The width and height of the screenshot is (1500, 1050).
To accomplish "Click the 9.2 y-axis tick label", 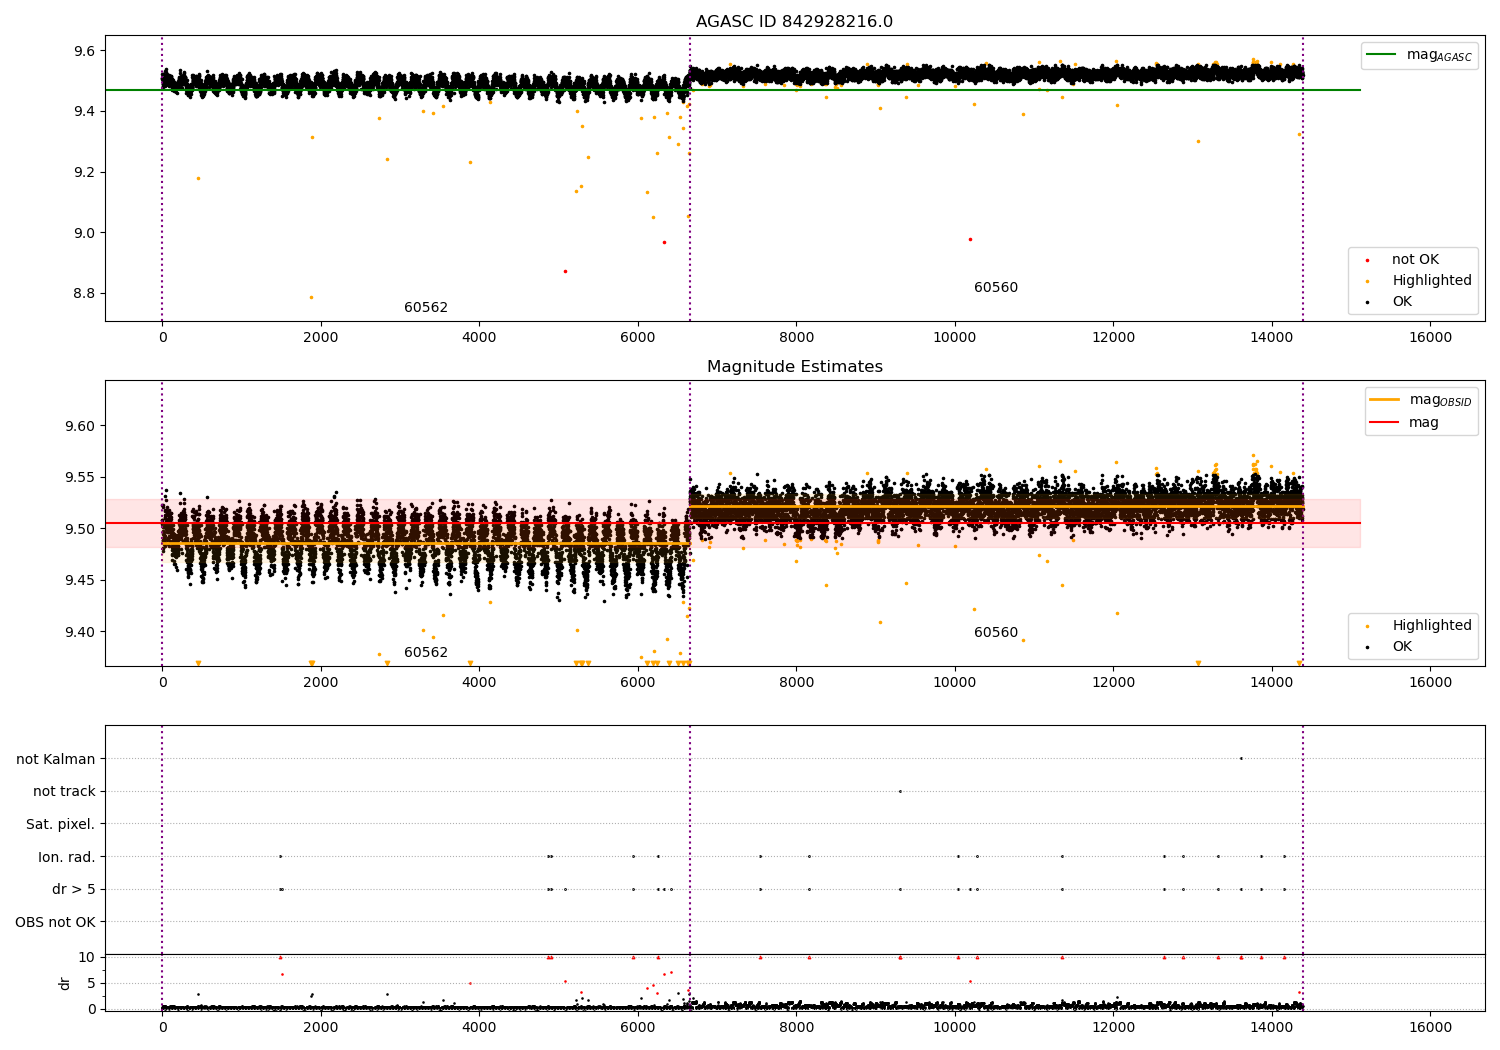I will pyautogui.click(x=83, y=172).
